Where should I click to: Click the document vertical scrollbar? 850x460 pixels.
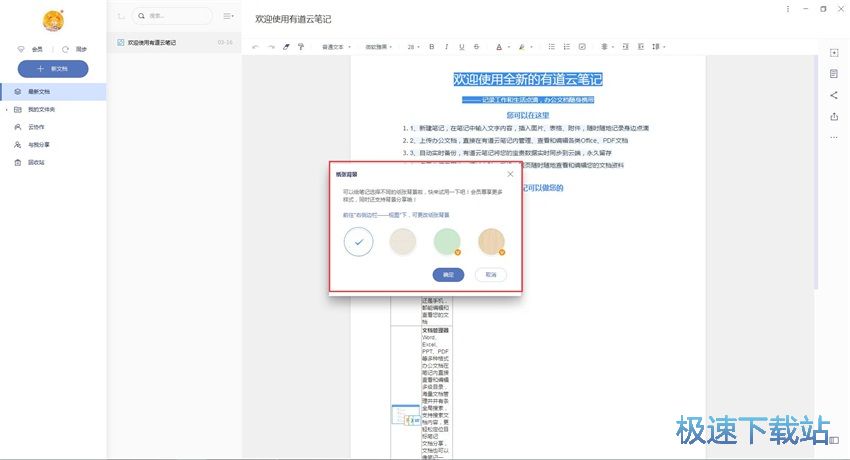tap(815, 172)
